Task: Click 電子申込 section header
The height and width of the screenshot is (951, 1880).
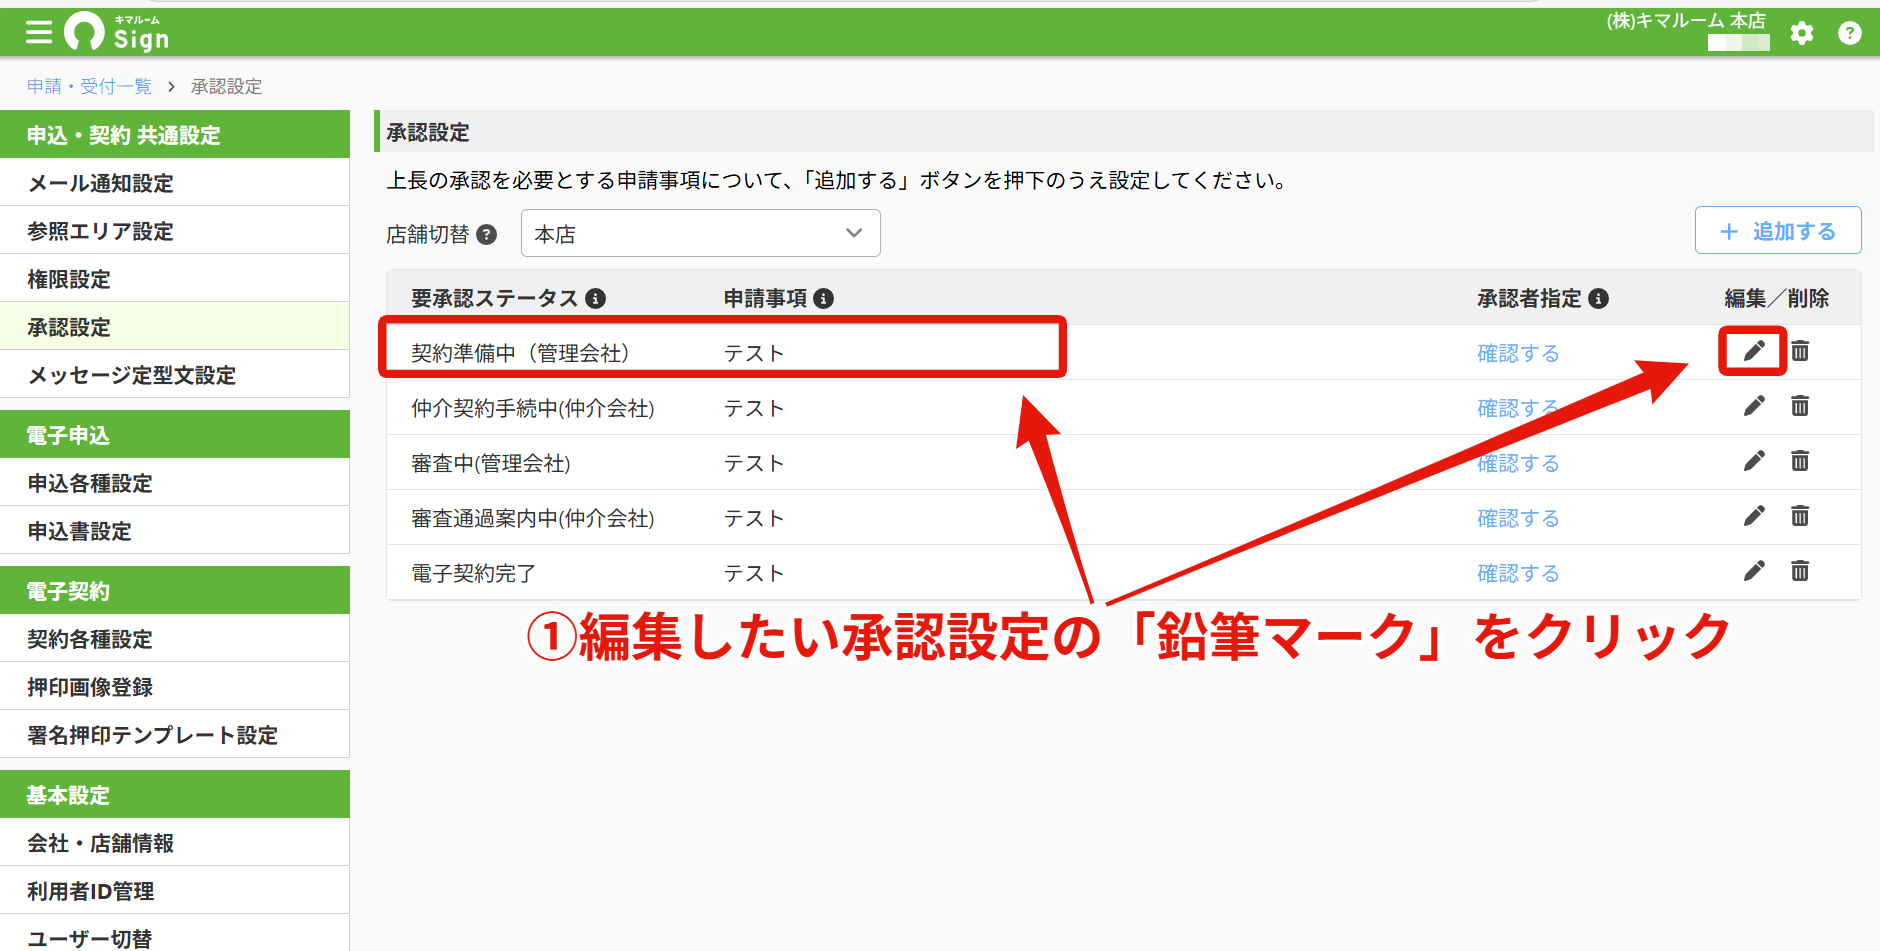Action: (x=175, y=434)
